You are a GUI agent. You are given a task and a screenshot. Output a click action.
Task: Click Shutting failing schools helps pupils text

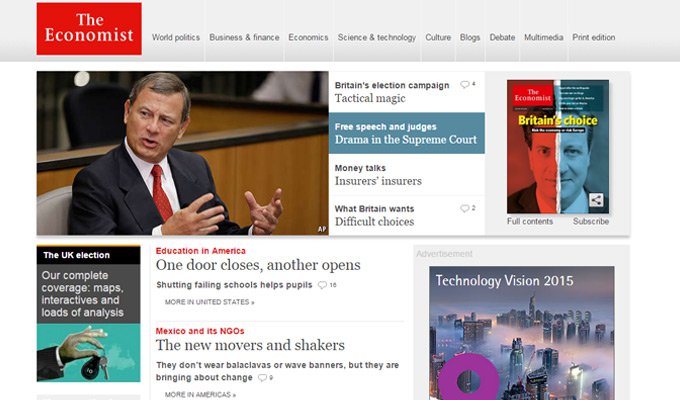click(234, 285)
